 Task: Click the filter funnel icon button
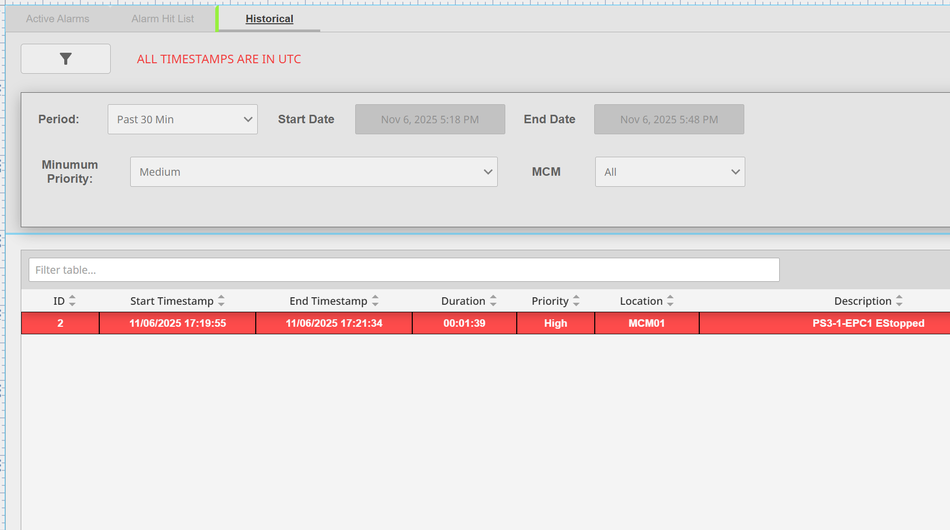[66, 59]
